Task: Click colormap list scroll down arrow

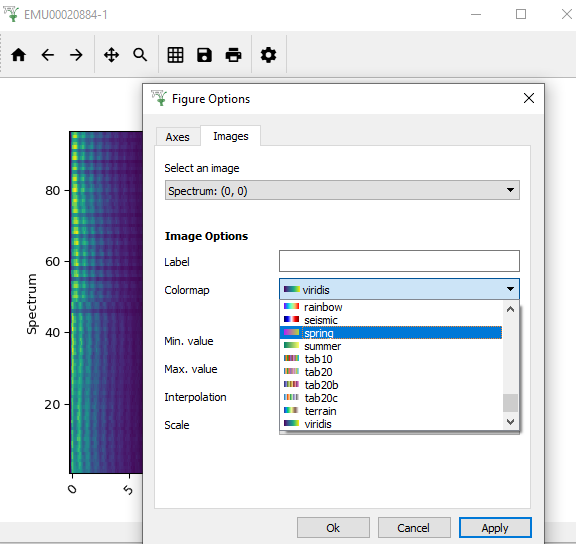Action: point(510,421)
